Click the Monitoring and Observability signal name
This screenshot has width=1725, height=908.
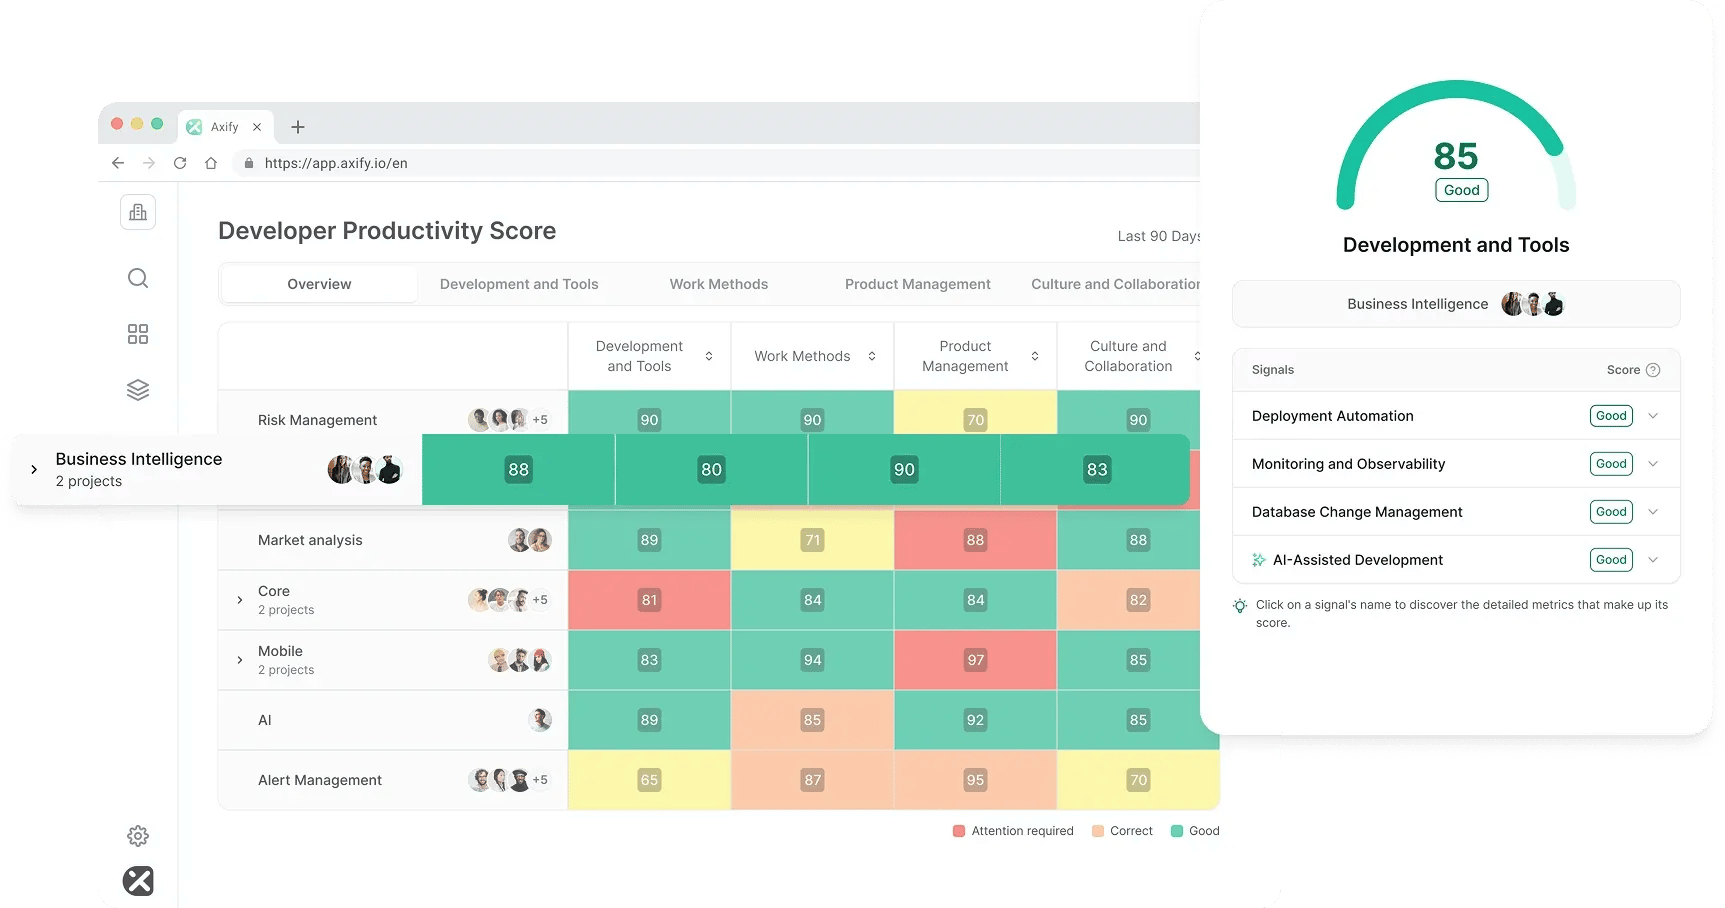point(1348,464)
